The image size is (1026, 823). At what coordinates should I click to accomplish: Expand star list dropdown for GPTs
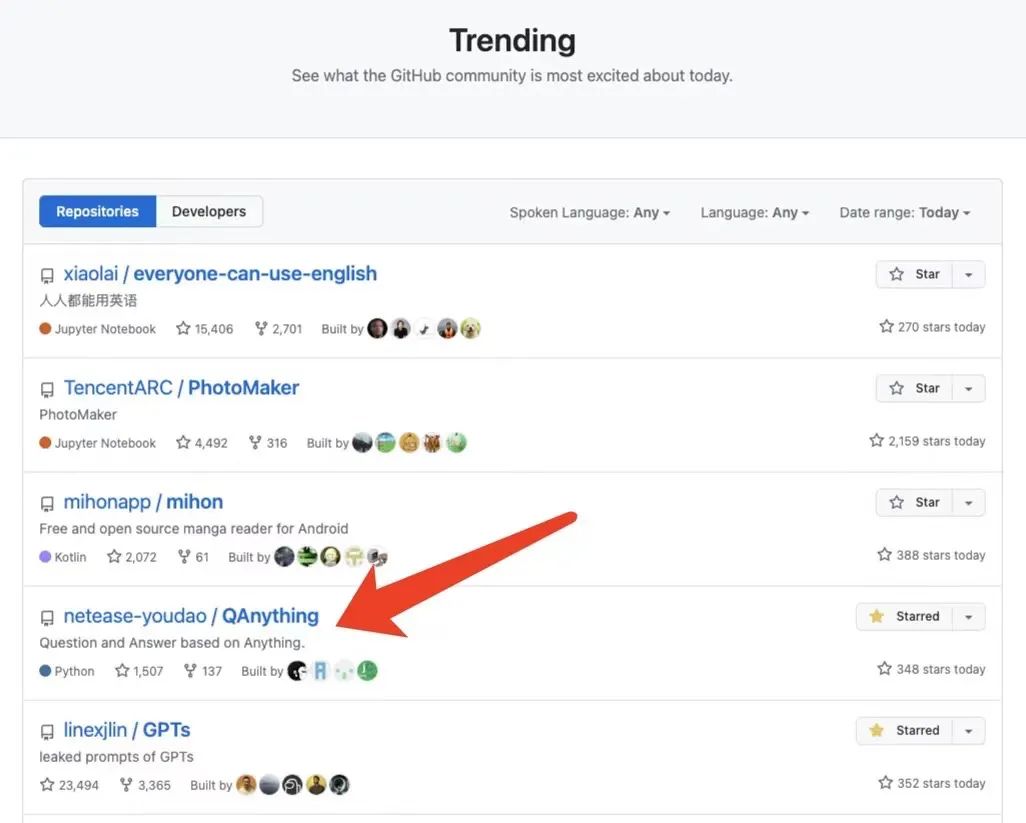969,730
